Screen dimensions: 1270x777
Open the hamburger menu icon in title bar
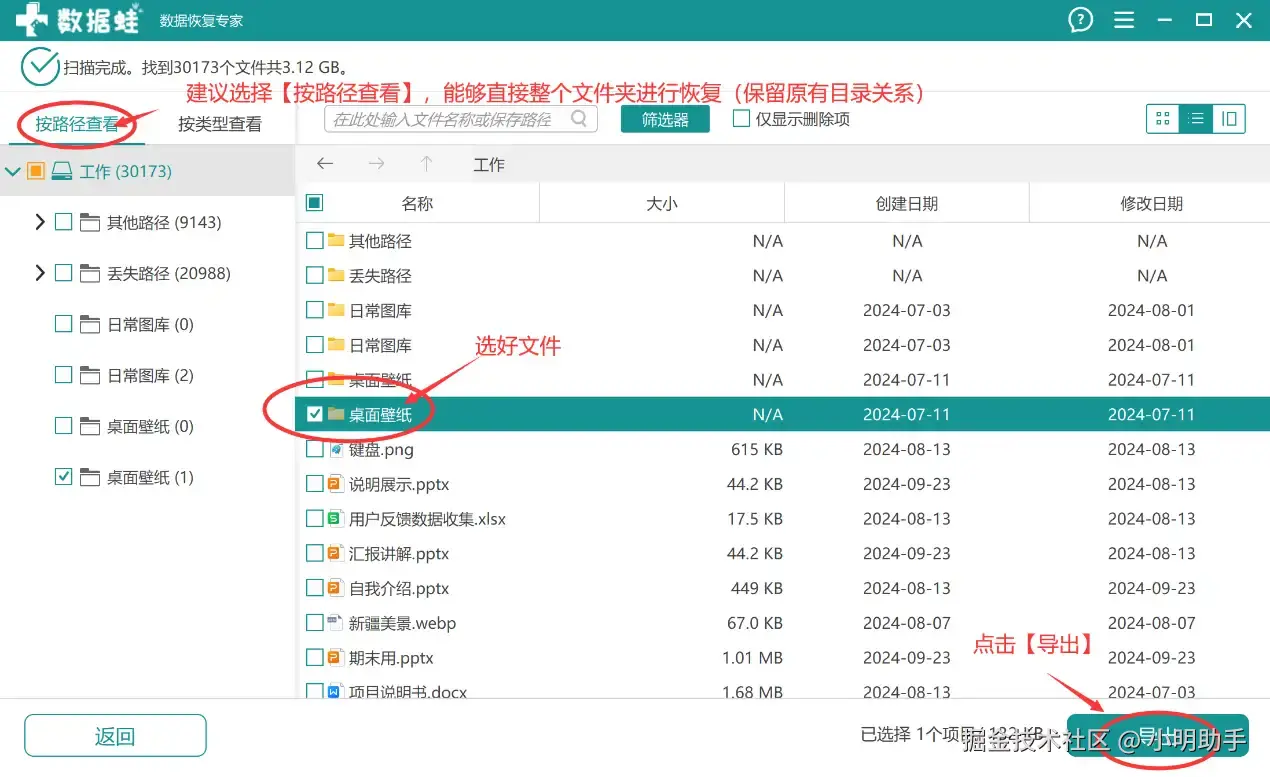pyautogui.click(x=1124, y=20)
